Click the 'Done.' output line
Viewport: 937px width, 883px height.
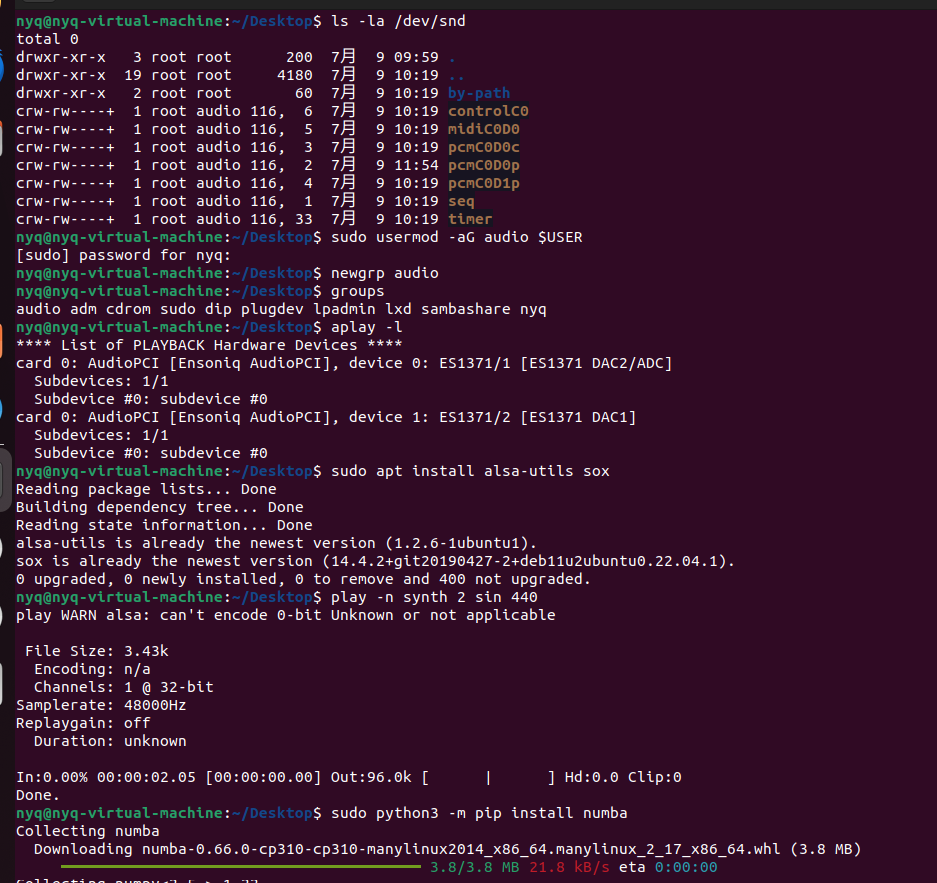(x=38, y=795)
